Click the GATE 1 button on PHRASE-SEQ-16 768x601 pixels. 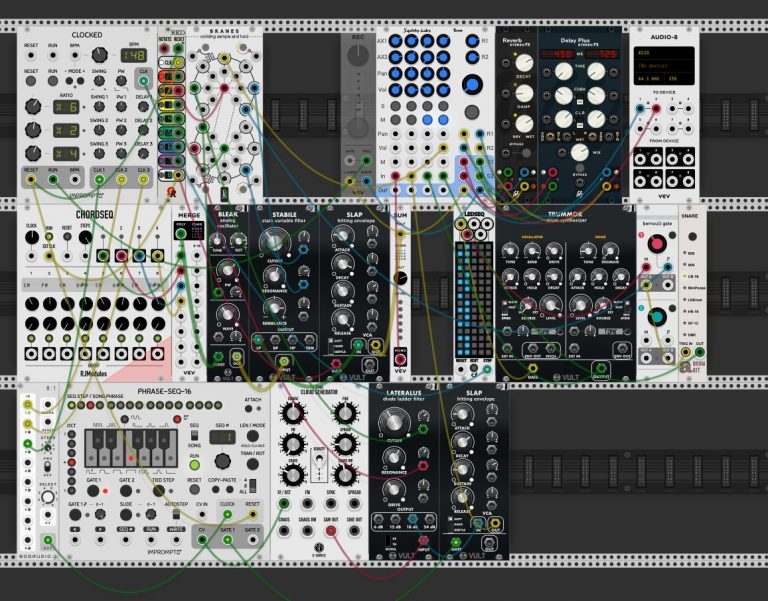[93, 490]
